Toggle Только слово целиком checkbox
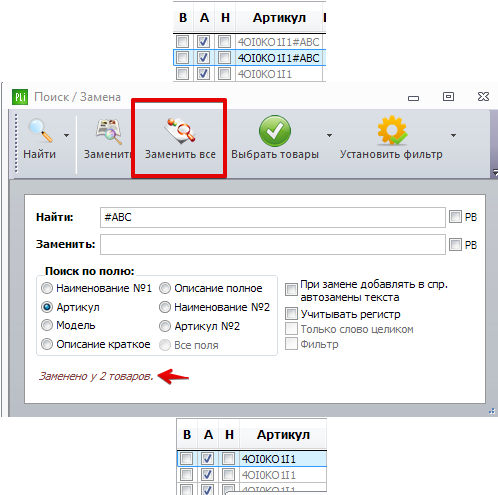This screenshot has height=495, width=498. (291, 329)
